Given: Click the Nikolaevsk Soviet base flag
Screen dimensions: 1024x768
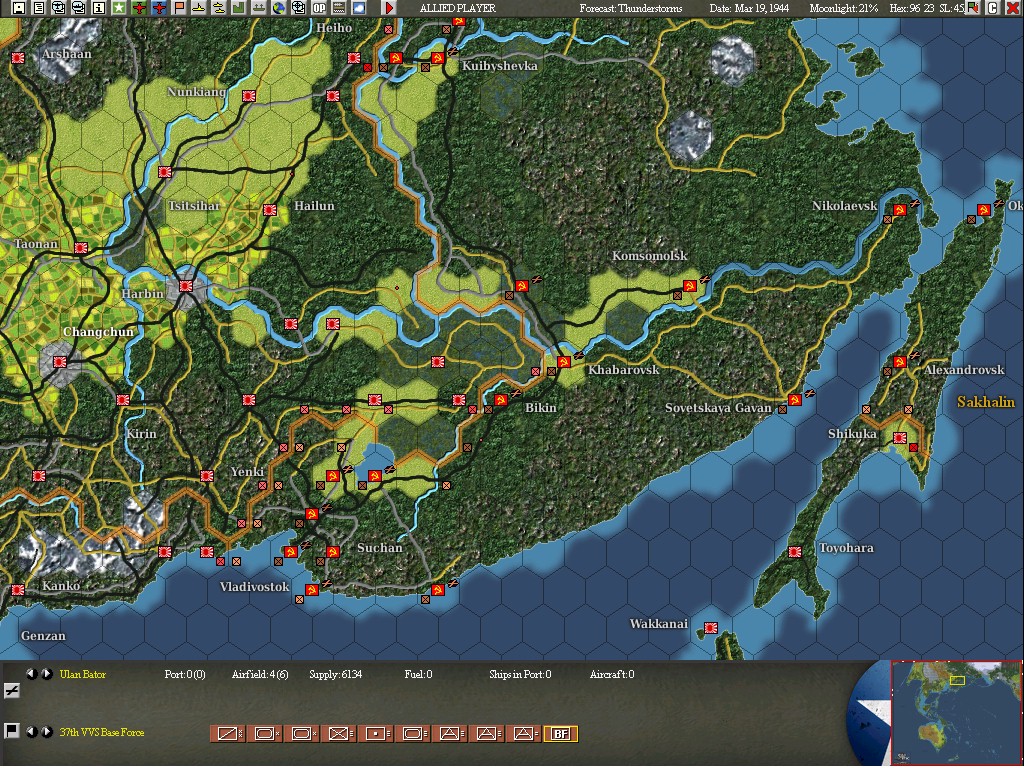Looking at the screenshot, I should click(x=899, y=210).
